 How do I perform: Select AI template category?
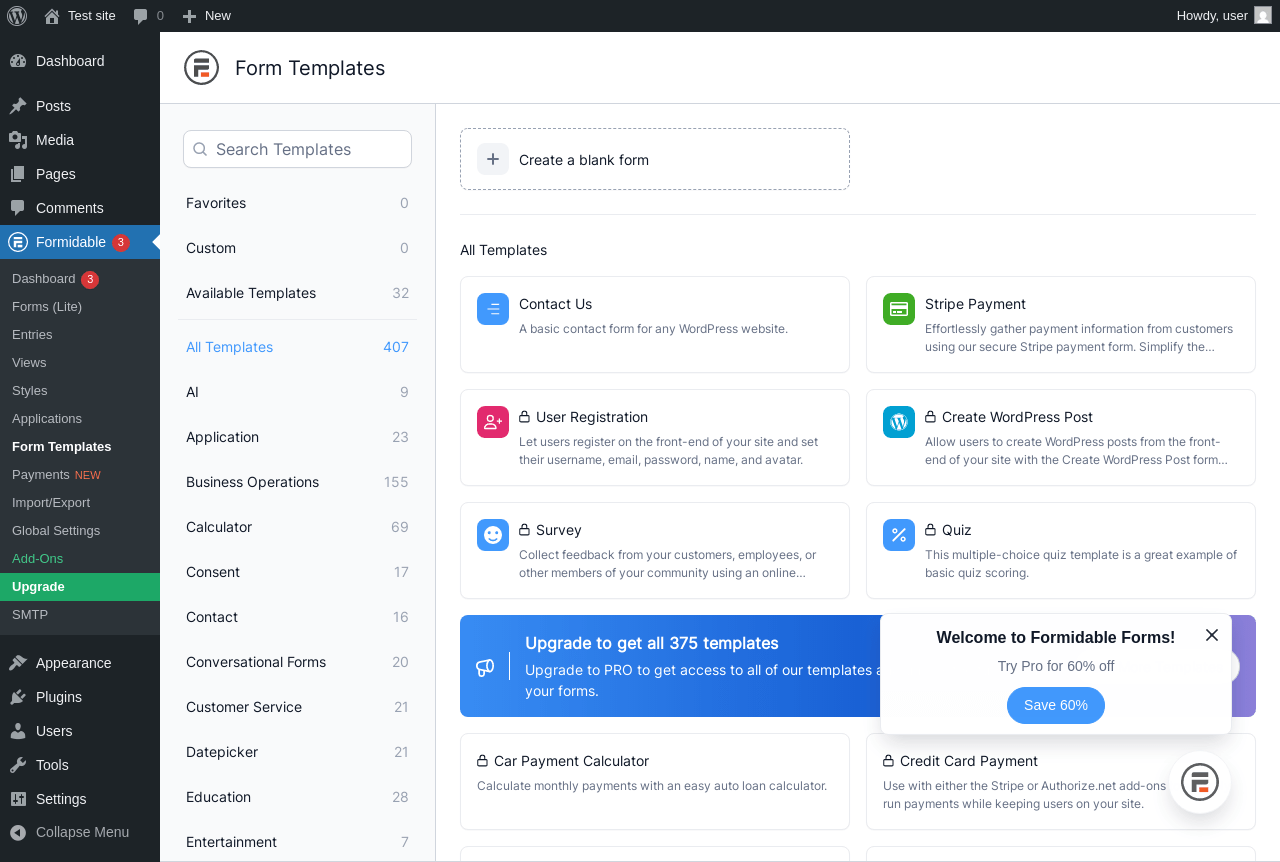[297, 392]
